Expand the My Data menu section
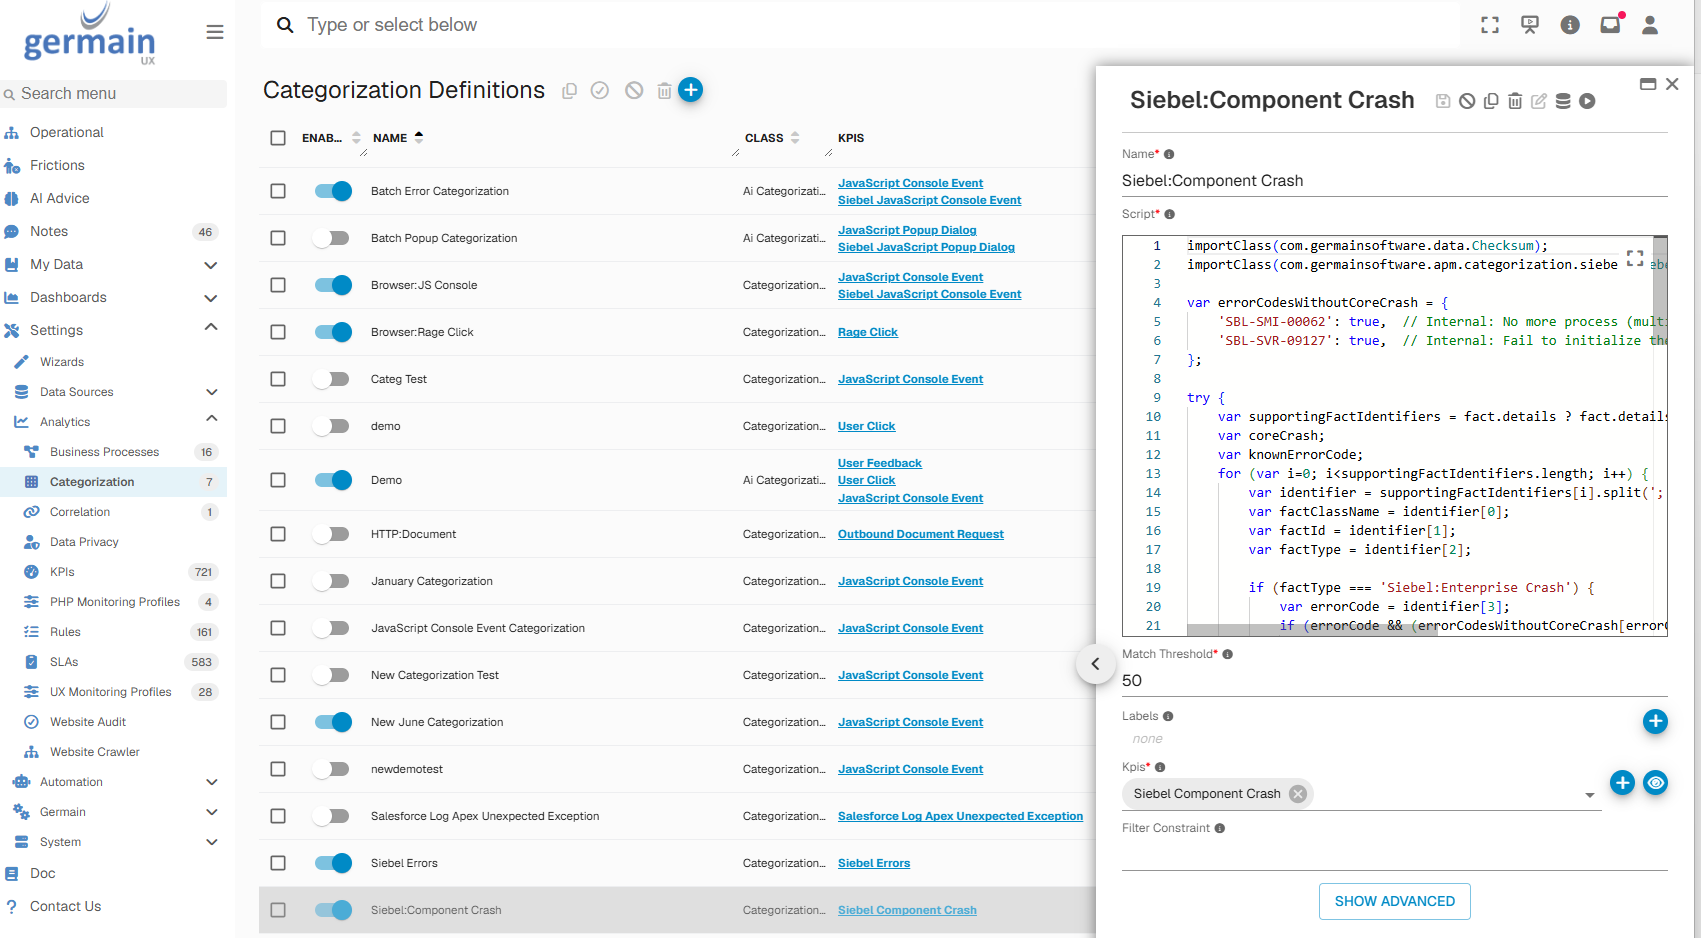 211,265
